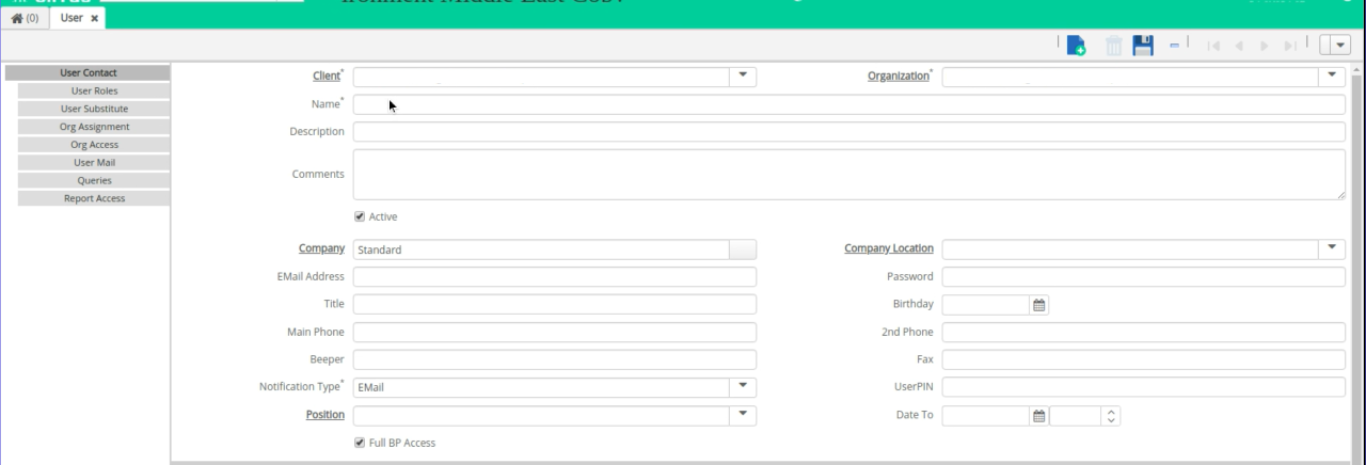Switch to the User Roles tab
Screen dimensions: 1366x465
click(94, 91)
